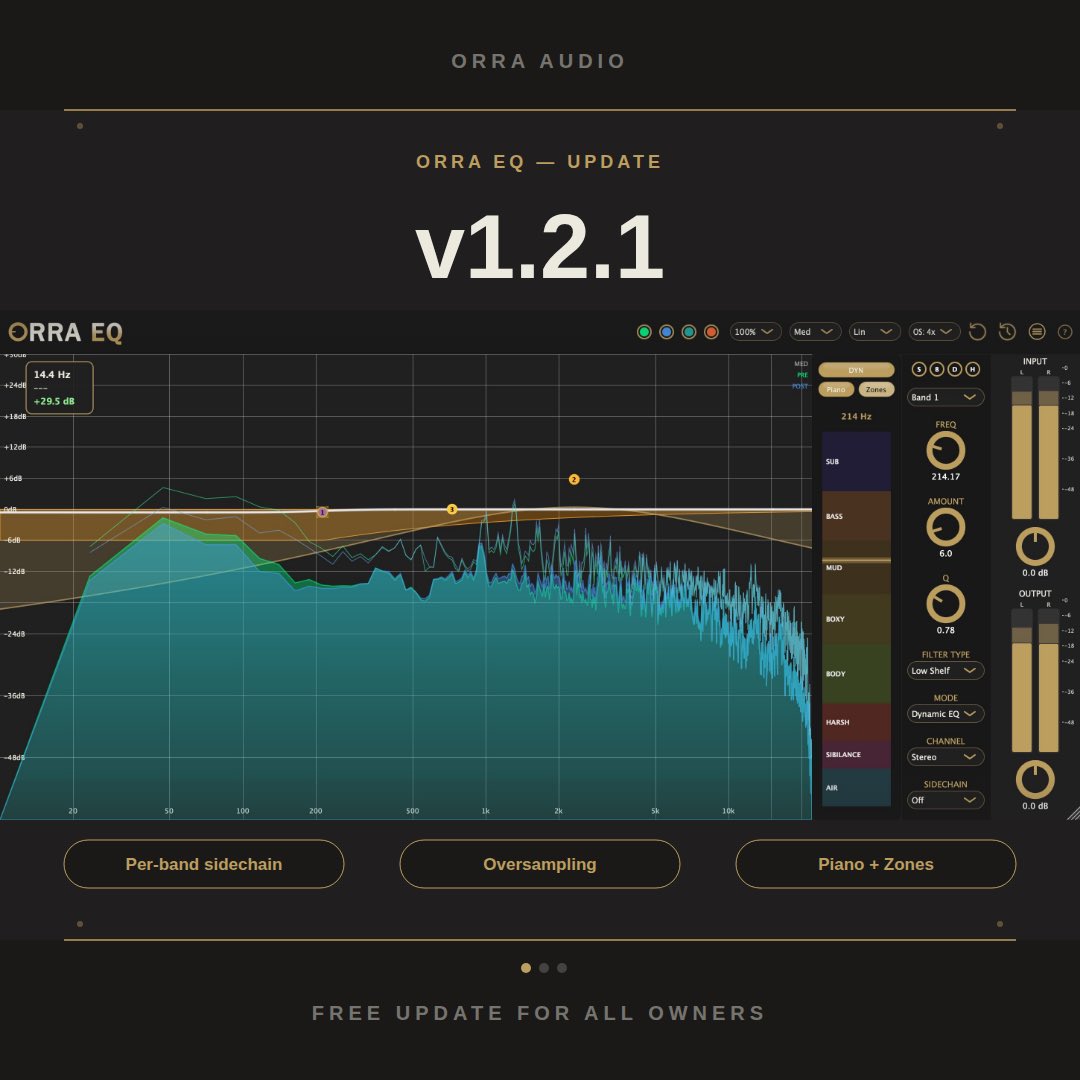Click the OUTPUT gain knob
The image size is (1080, 1080).
(x=1035, y=780)
